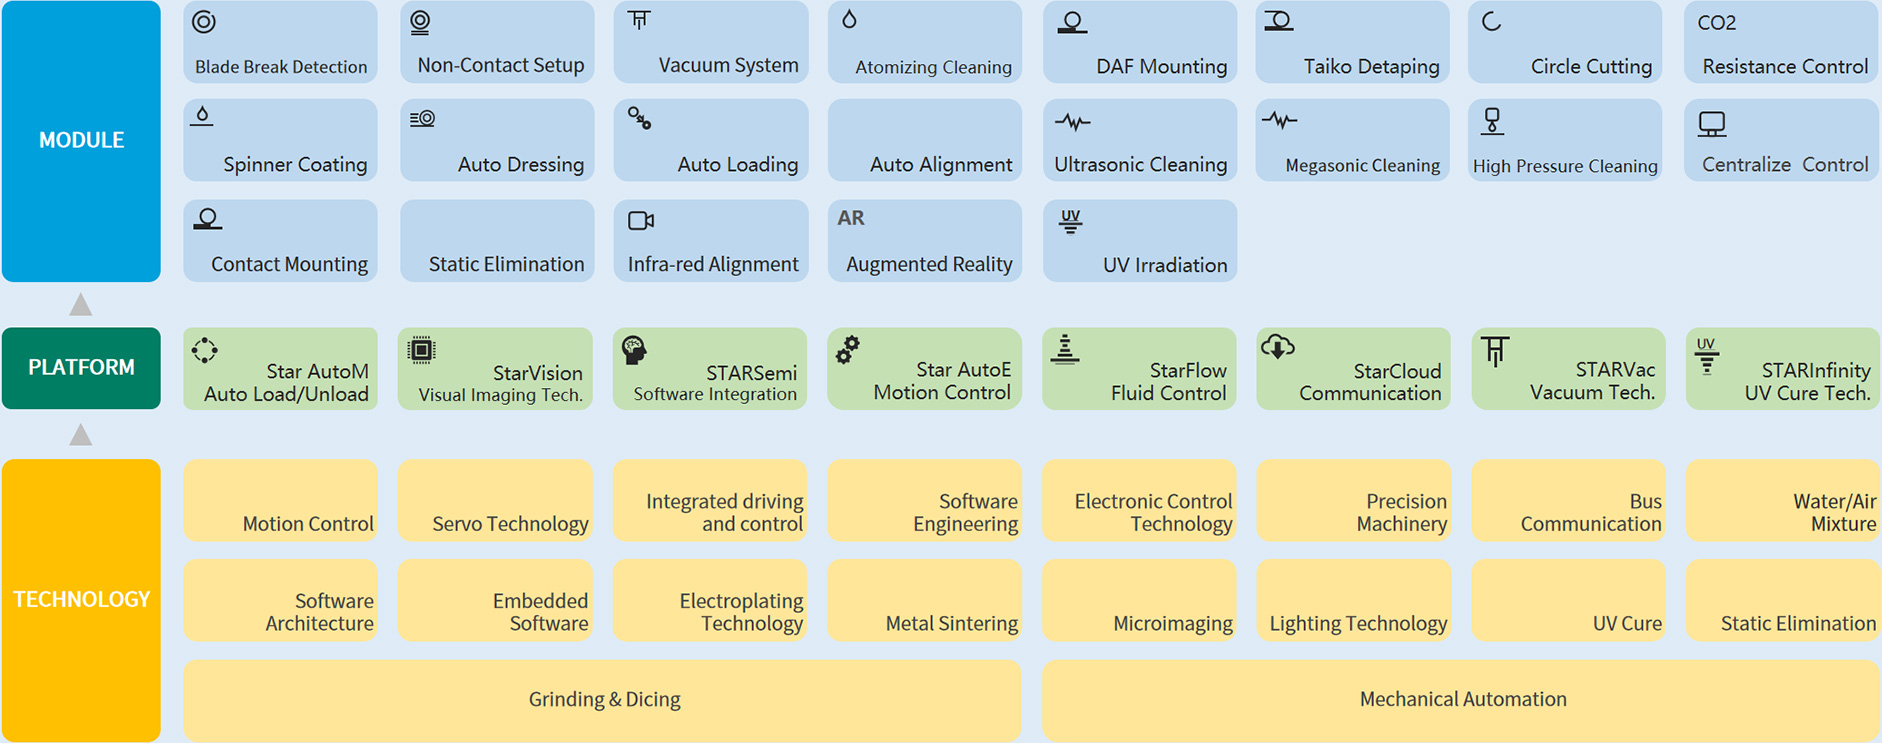Open the Mechanical Automation technology tile
Screen dimensions: 1882x743
1461,699
